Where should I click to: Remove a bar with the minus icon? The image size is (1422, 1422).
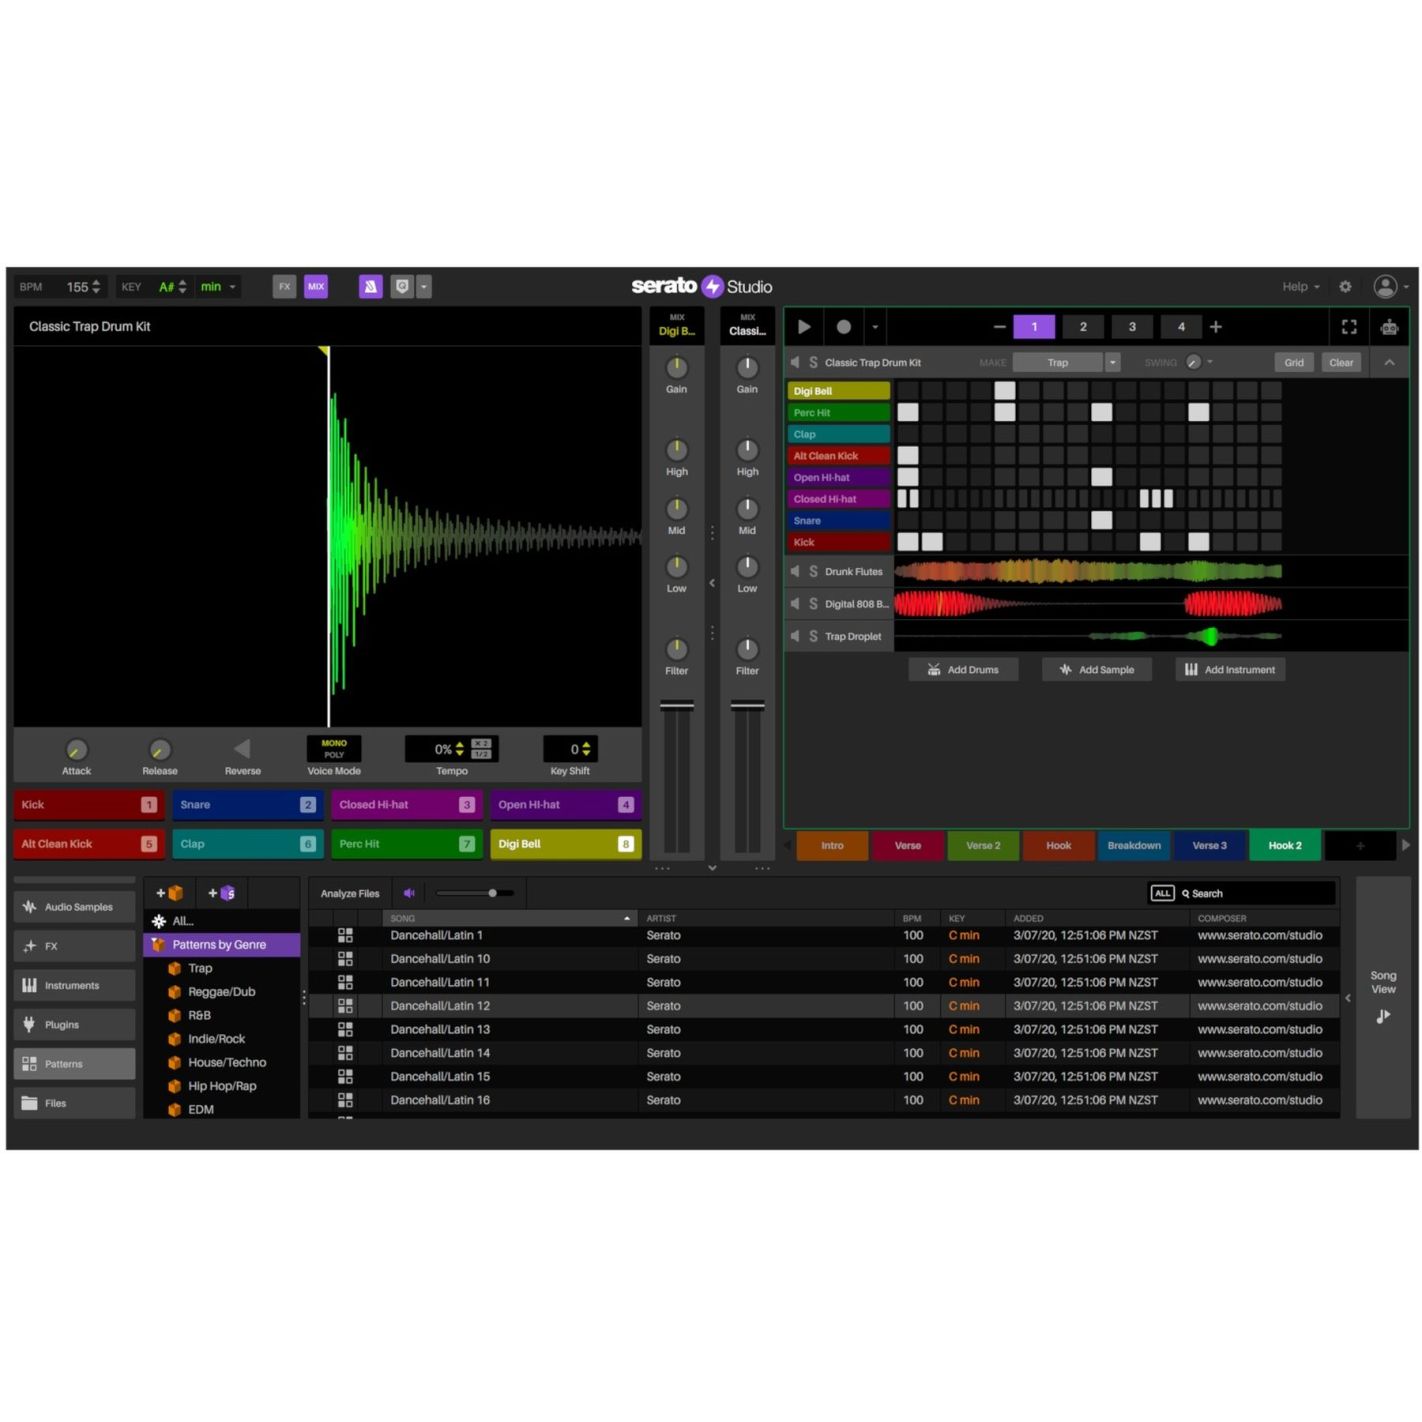click(x=999, y=327)
